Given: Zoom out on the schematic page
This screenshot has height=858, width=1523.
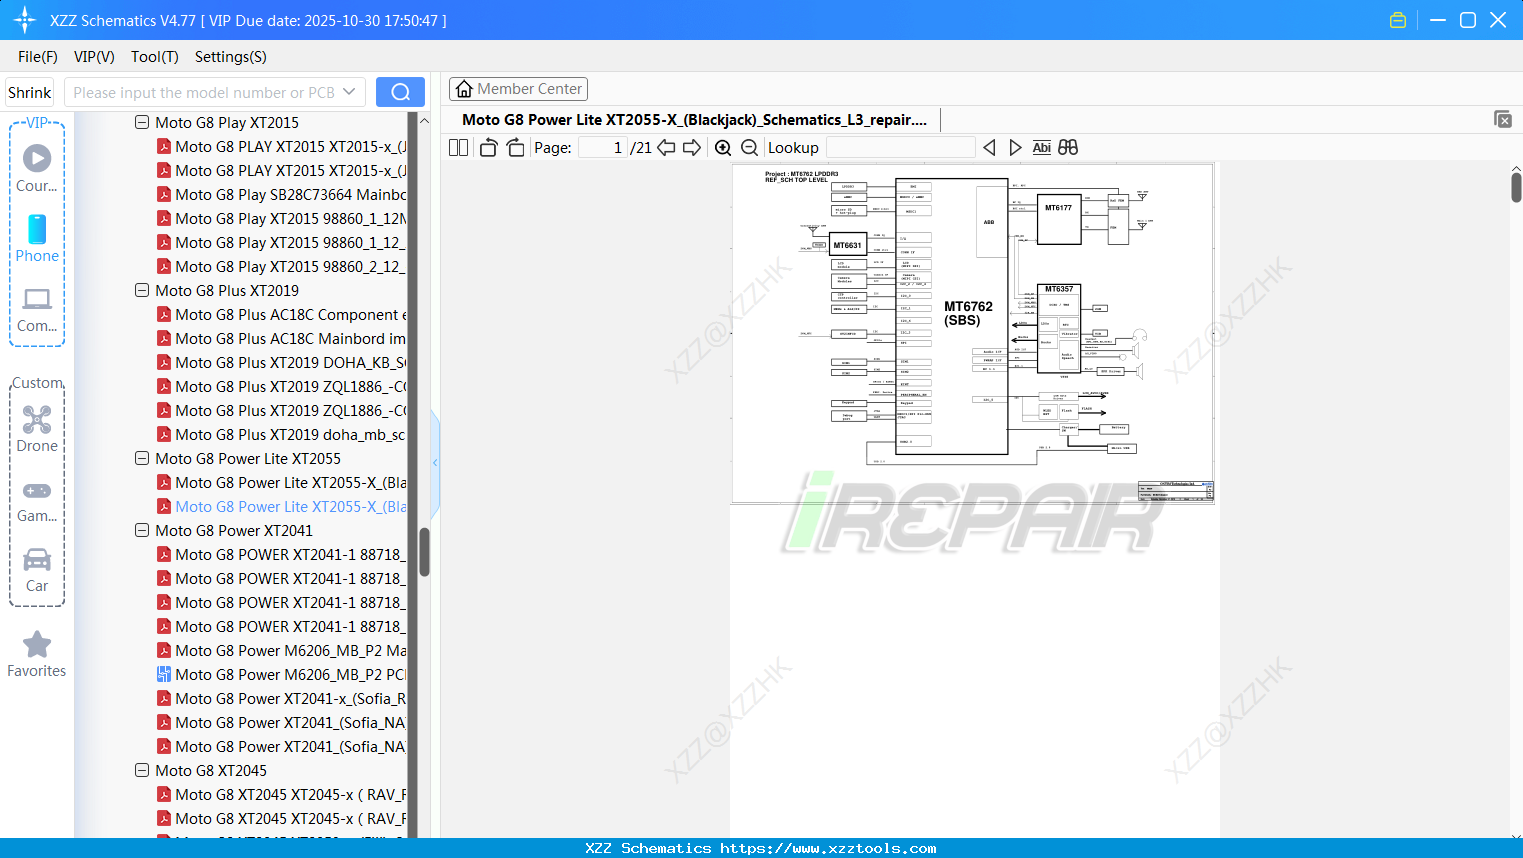Looking at the screenshot, I should [748, 147].
